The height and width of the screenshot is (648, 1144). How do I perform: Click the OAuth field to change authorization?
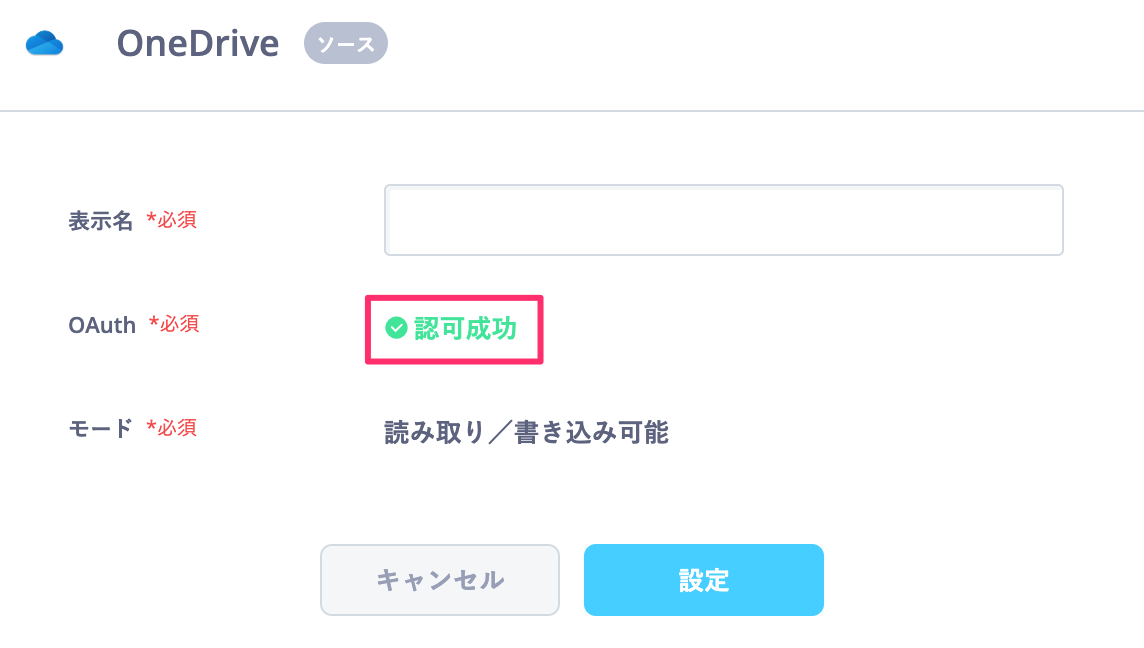click(453, 328)
